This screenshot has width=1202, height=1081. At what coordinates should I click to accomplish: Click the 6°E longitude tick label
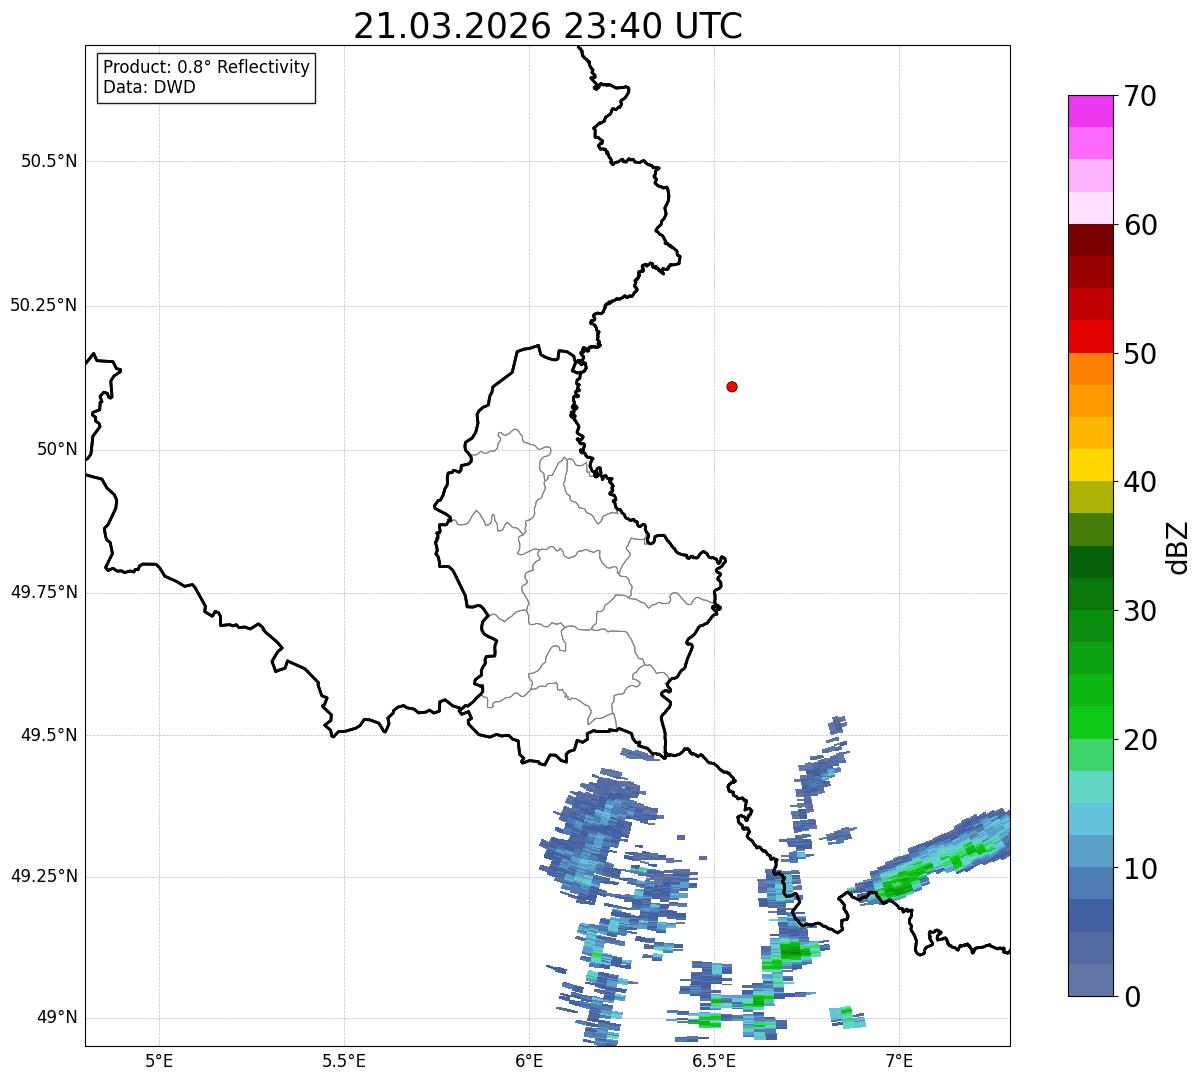click(x=529, y=1060)
